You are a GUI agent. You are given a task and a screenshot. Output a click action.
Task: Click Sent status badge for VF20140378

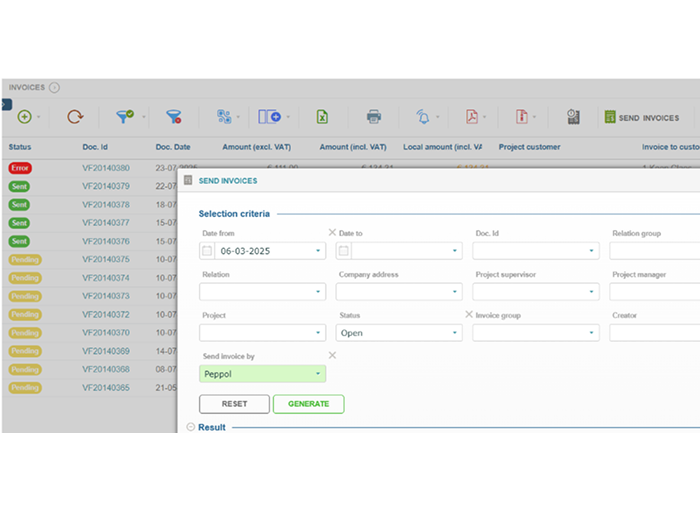(x=19, y=205)
